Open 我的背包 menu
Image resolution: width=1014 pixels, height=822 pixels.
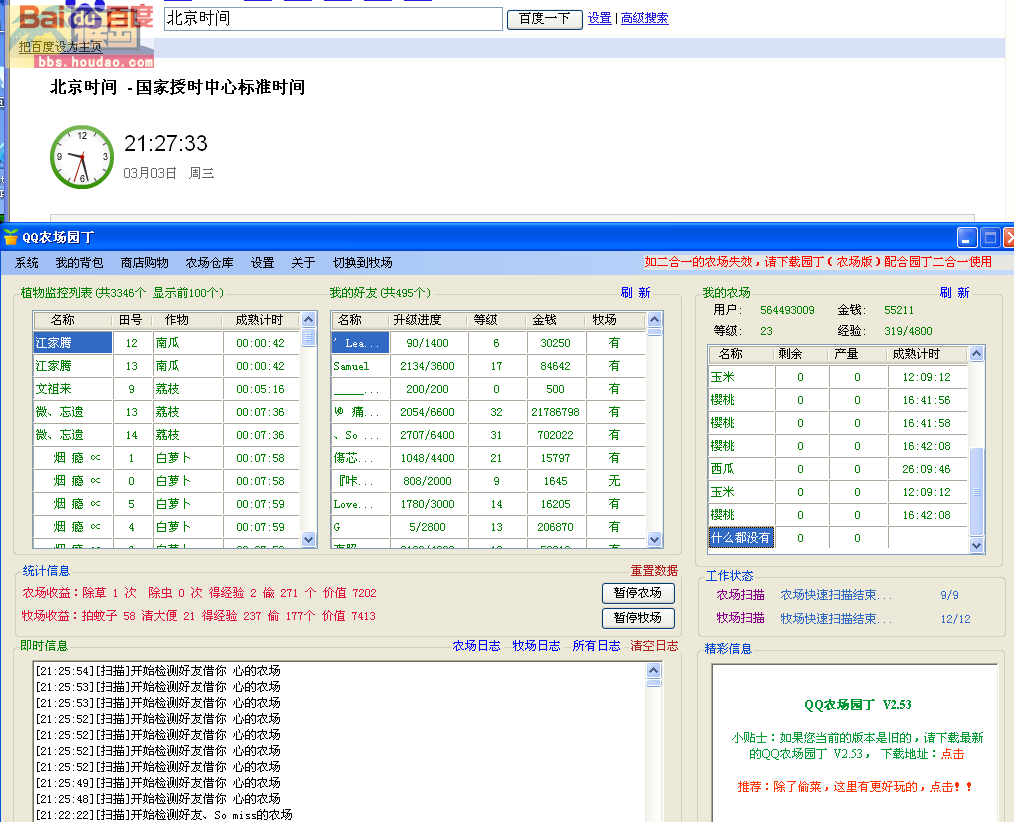pos(79,263)
